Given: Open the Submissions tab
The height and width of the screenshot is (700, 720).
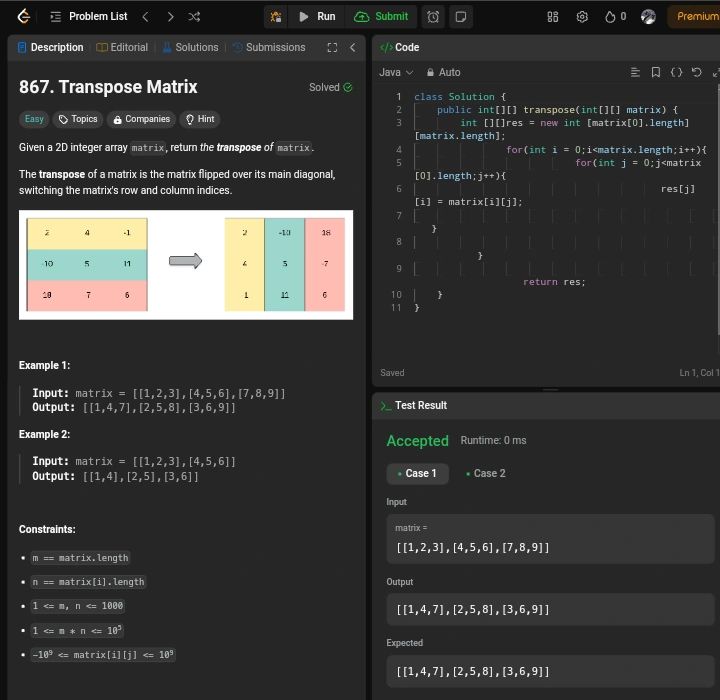Looking at the screenshot, I should pos(269,47).
